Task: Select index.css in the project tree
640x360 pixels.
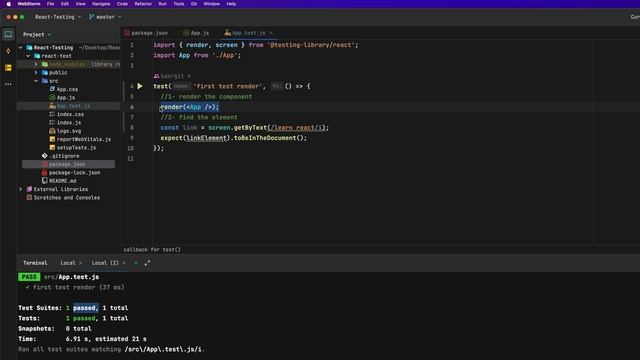Action: pyautogui.click(x=70, y=114)
